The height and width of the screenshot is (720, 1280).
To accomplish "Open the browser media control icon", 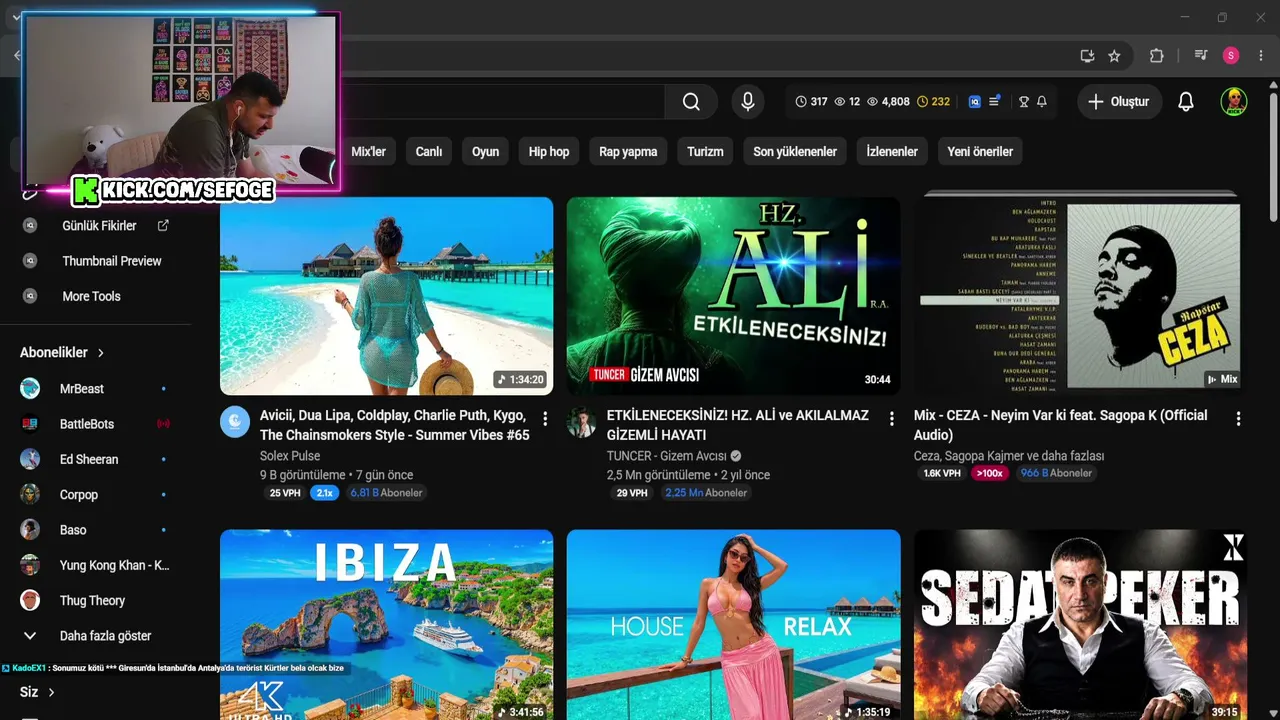I will pyautogui.click(x=1201, y=56).
